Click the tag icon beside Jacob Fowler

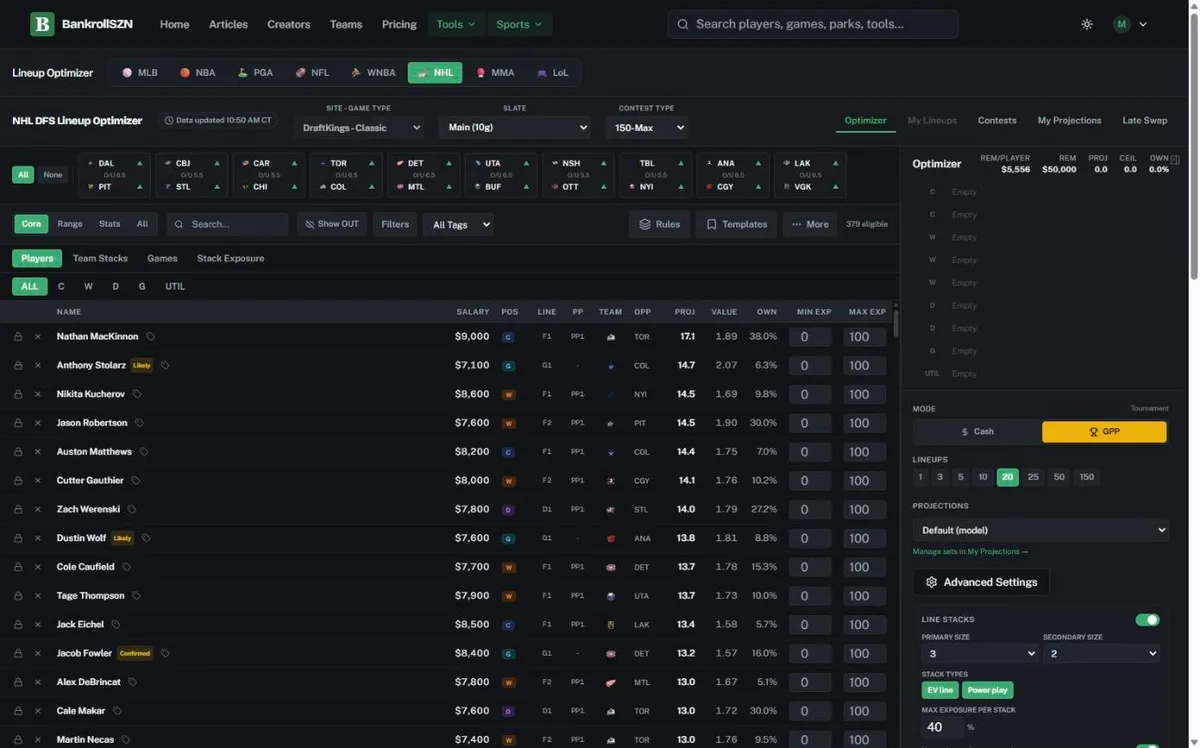[165, 653]
